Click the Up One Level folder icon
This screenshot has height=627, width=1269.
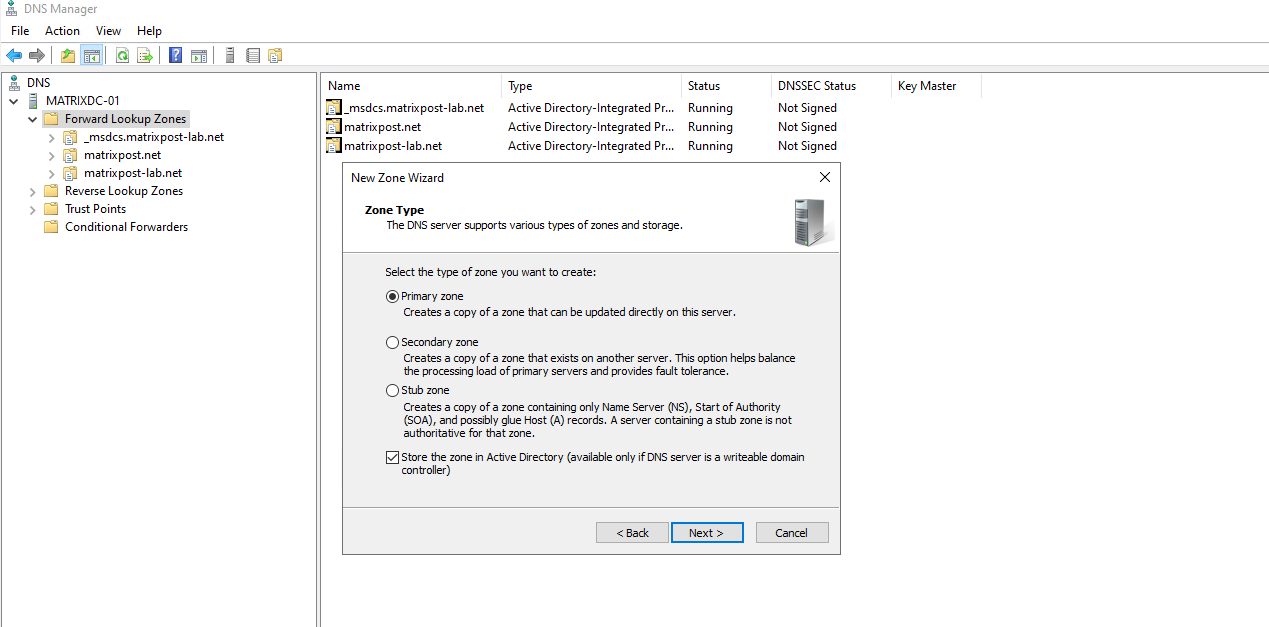tap(68, 56)
